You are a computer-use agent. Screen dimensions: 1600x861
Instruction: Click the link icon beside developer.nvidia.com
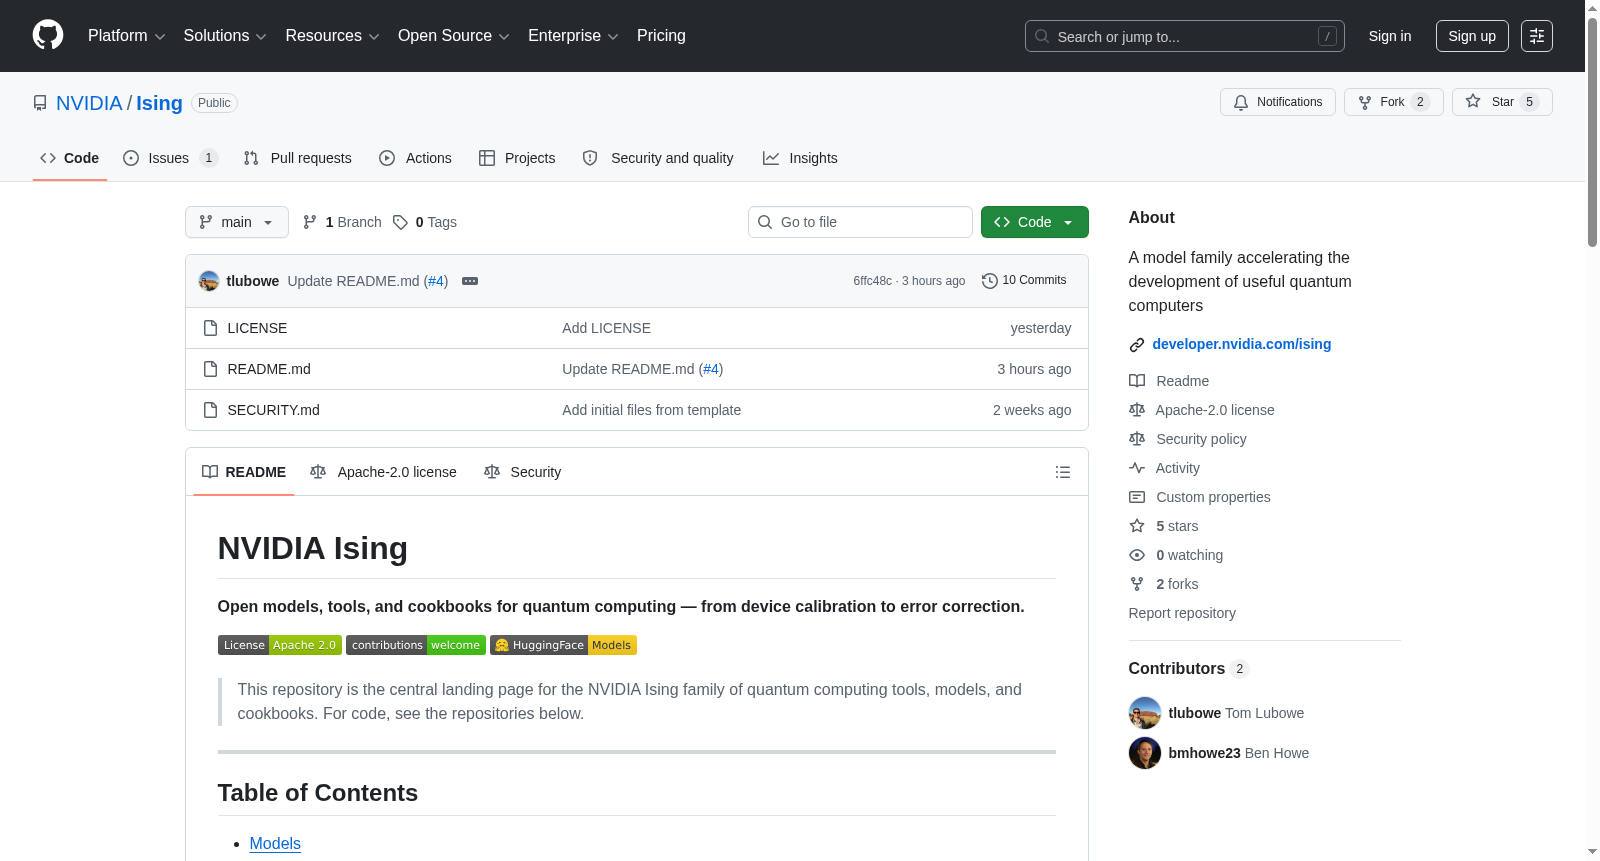coord(1137,345)
